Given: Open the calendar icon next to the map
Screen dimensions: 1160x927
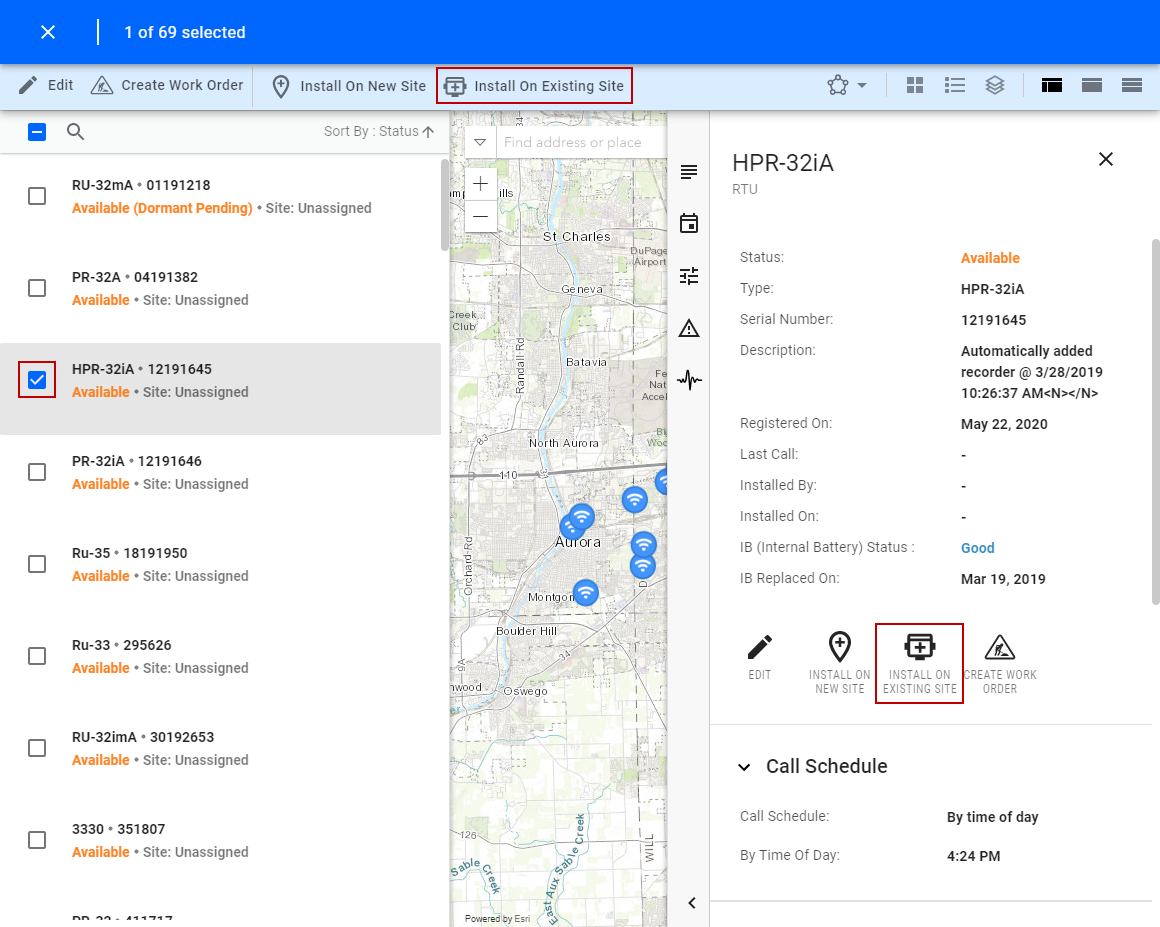Looking at the screenshot, I should click(689, 223).
